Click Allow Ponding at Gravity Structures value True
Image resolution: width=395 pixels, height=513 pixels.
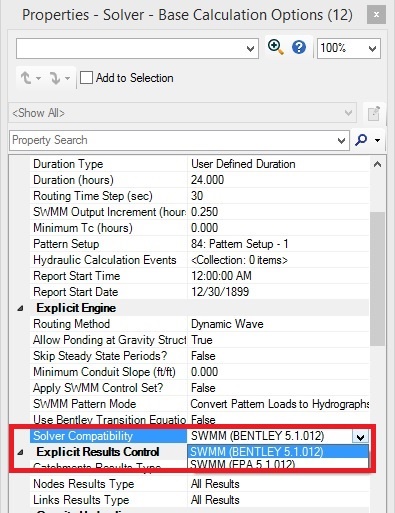coord(202,340)
